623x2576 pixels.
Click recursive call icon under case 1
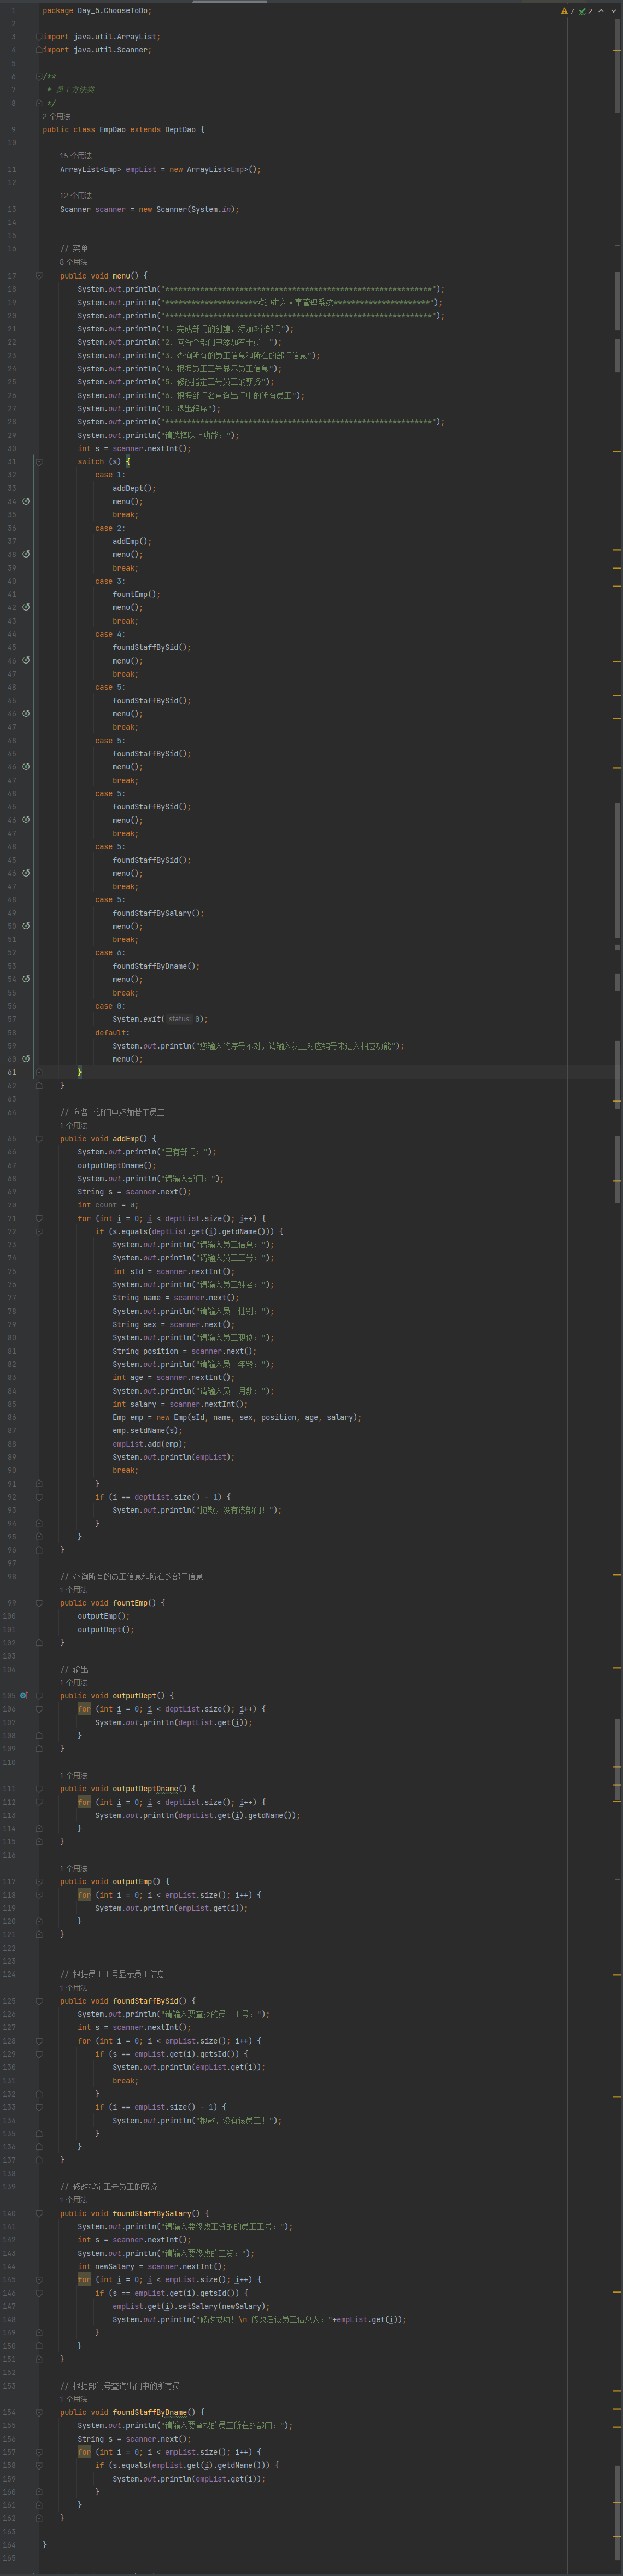click(x=26, y=501)
